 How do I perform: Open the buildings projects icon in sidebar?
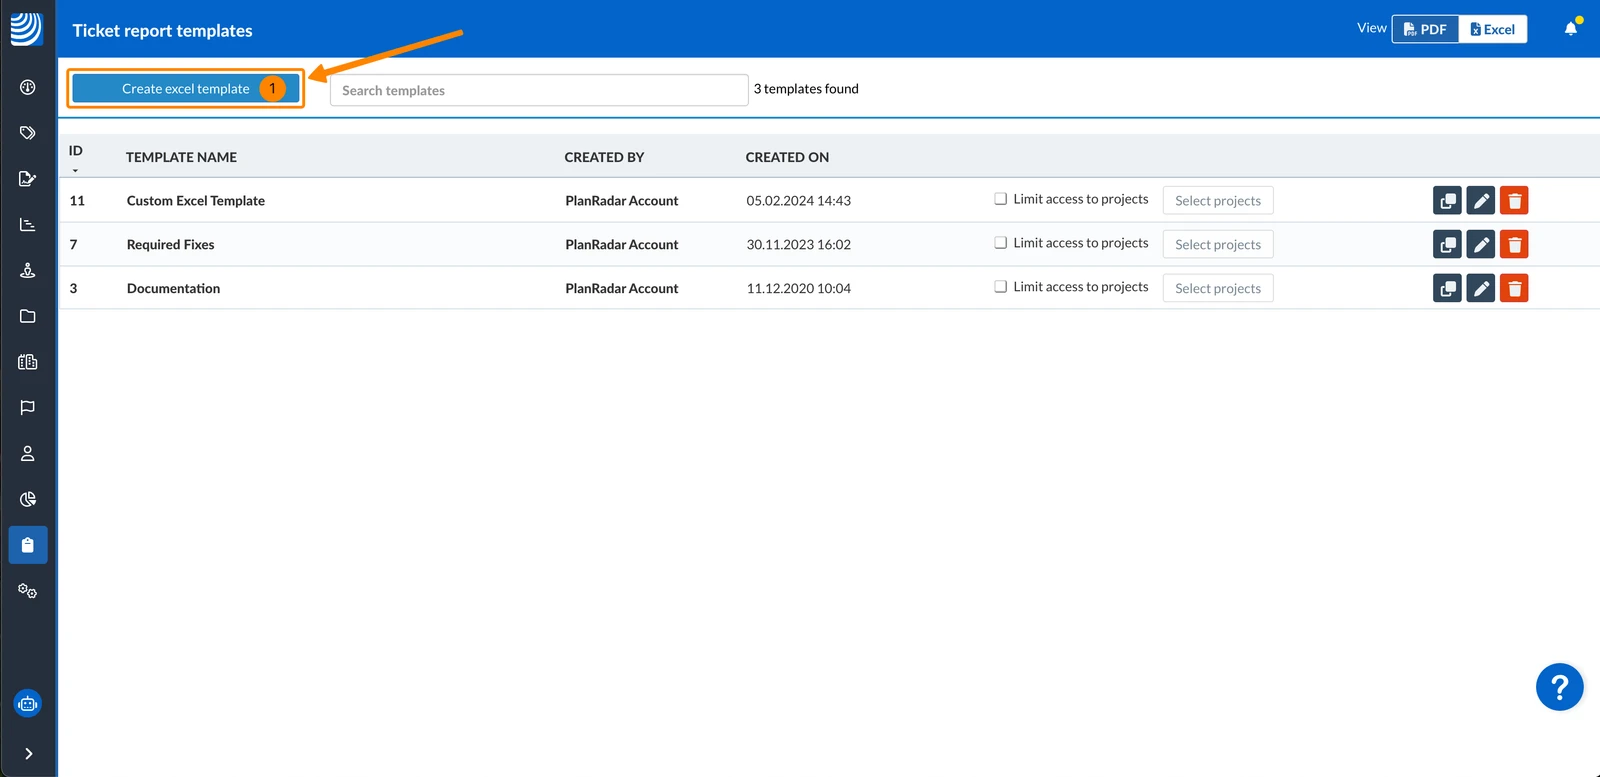coord(28,362)
